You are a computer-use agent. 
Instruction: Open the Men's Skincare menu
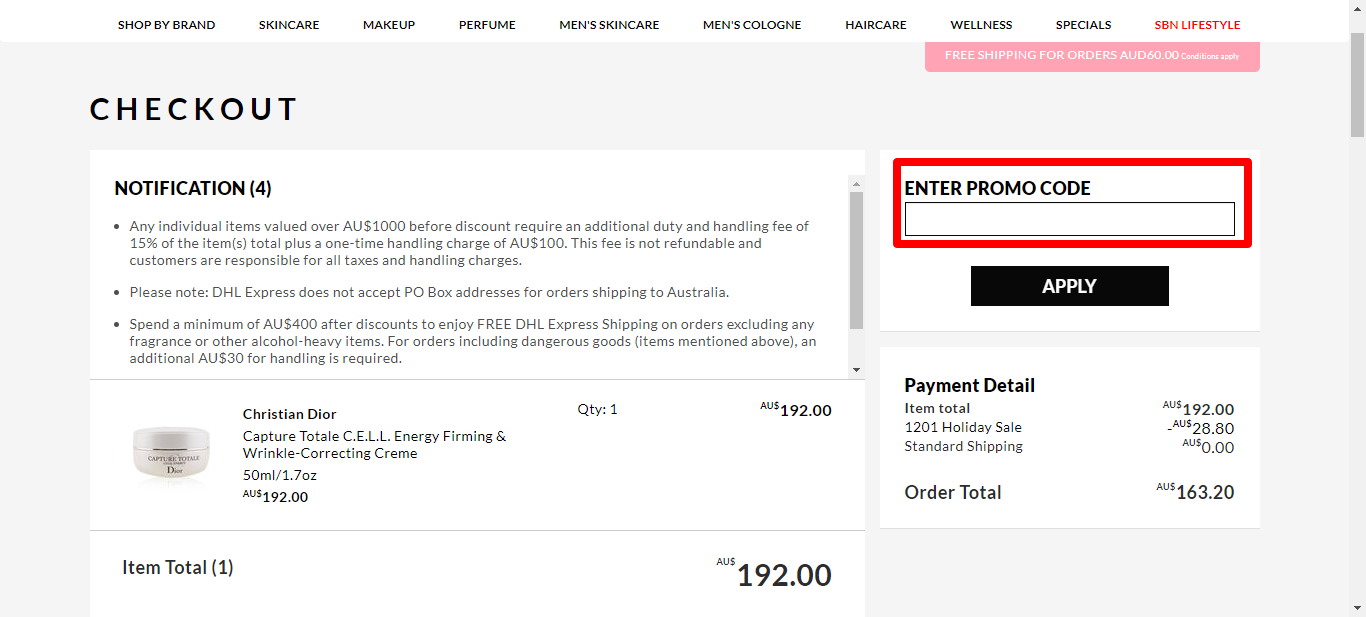[609, 25]
